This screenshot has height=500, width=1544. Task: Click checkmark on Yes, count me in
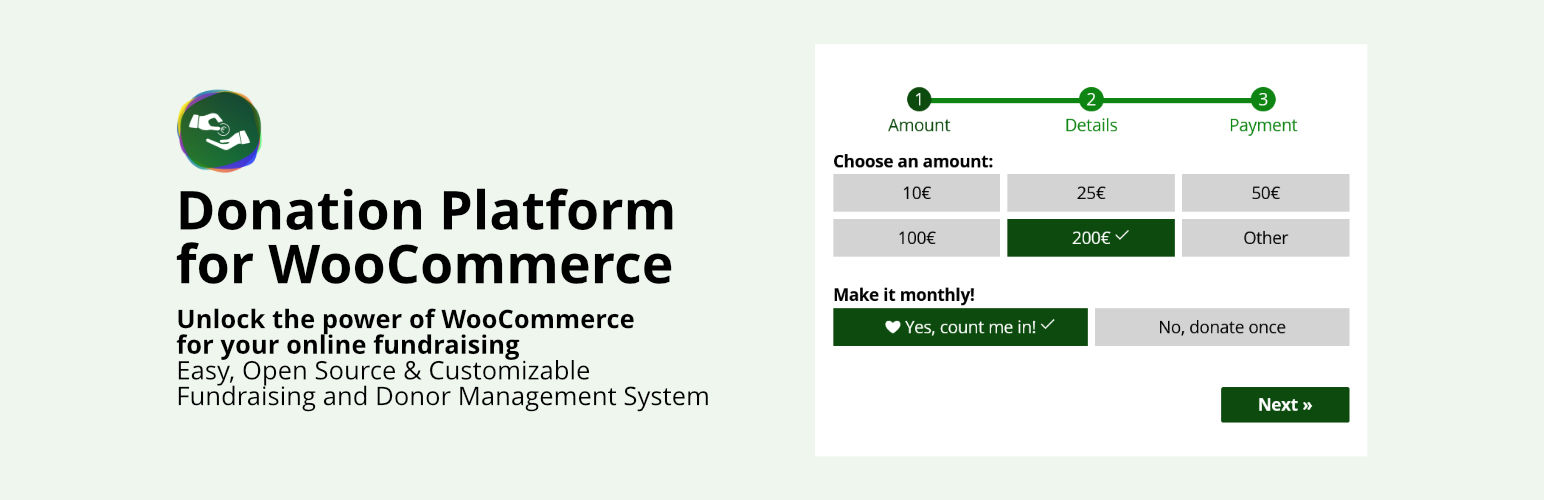(1047, 326)
